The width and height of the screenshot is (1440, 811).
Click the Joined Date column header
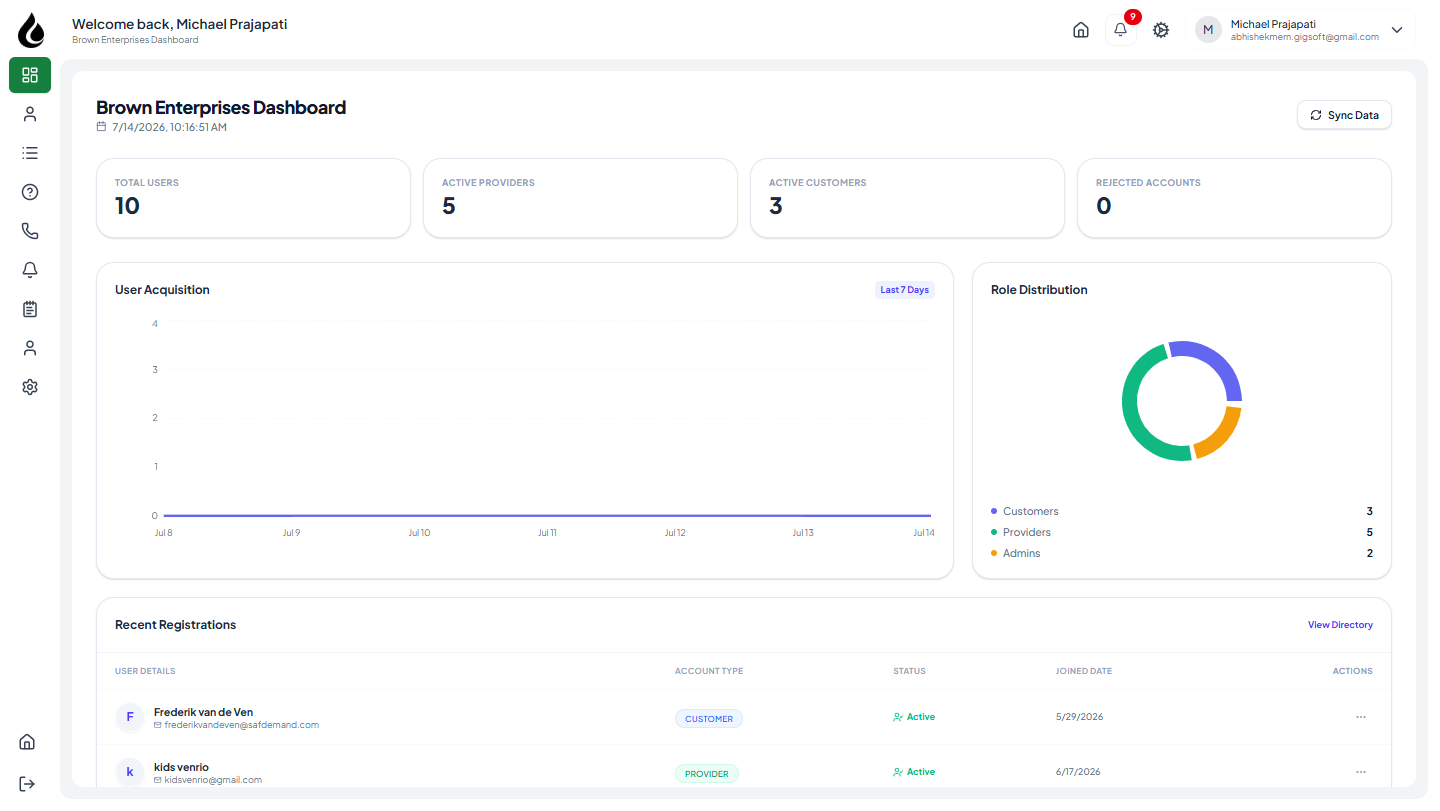1084,671
